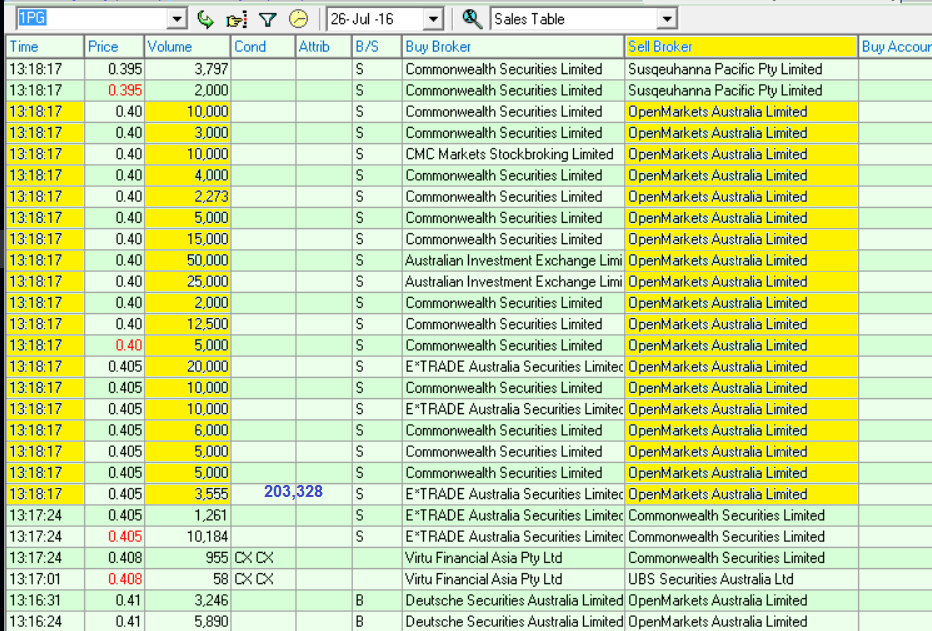Select the volume cell 3,797

pos(187,70)
